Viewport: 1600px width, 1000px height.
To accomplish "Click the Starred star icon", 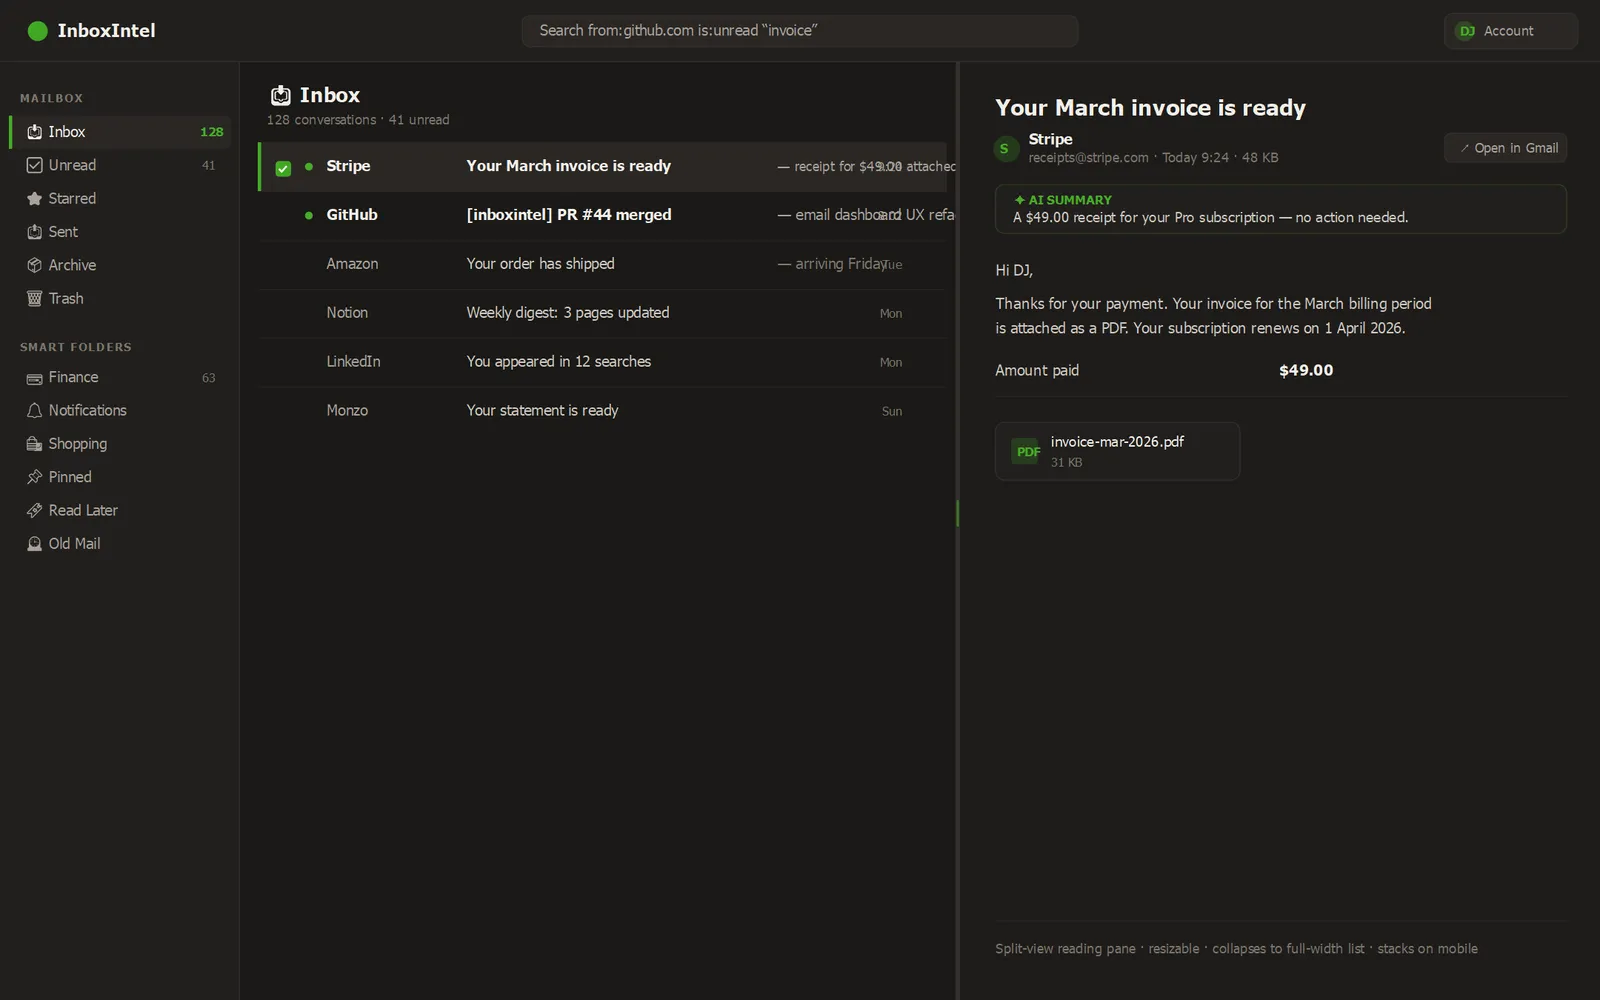I will click(x=35, y=199).
